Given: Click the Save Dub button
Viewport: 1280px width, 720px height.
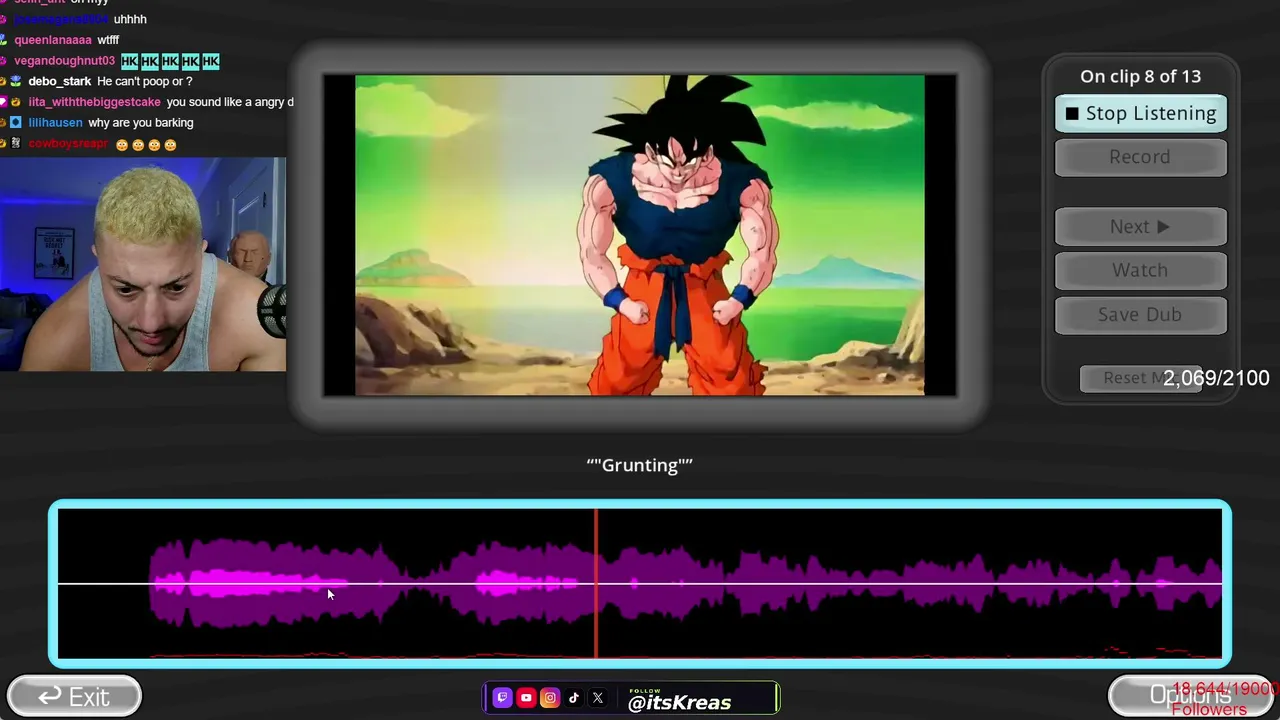Looking at the screenshot, I should pos(1141,314).
